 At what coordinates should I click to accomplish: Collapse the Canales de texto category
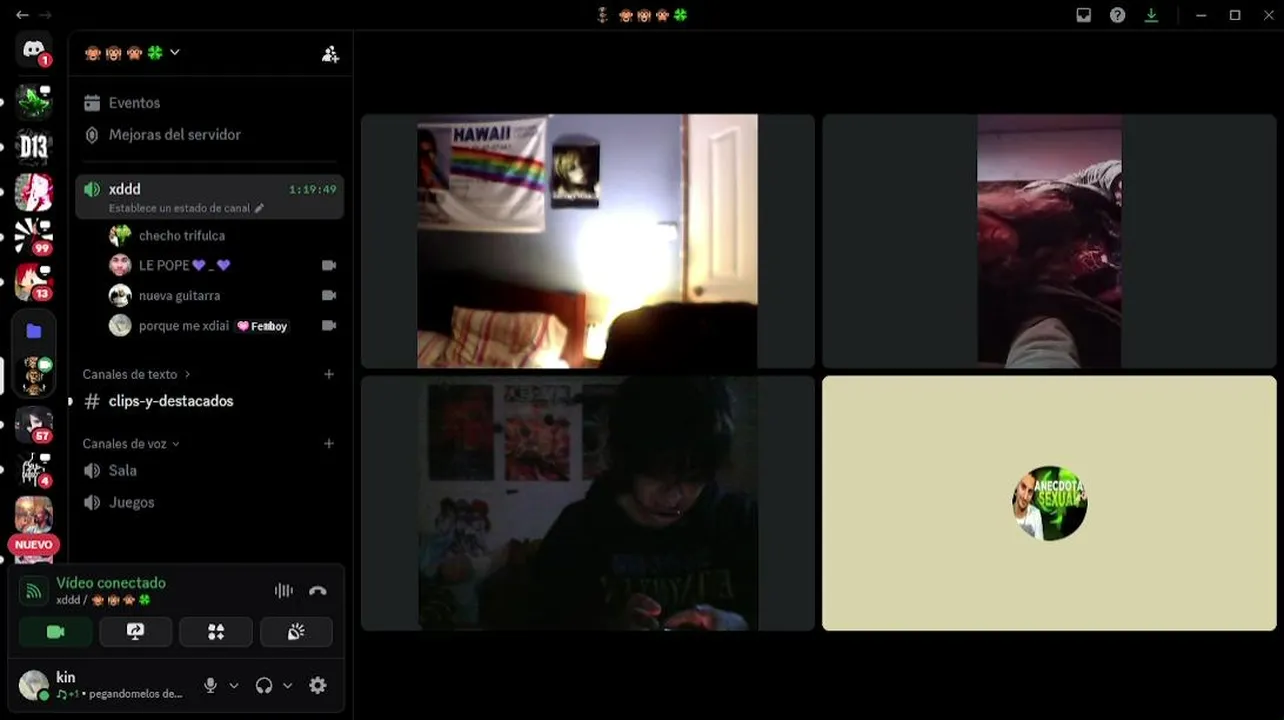pyautogui.click(x=136, y=374)
